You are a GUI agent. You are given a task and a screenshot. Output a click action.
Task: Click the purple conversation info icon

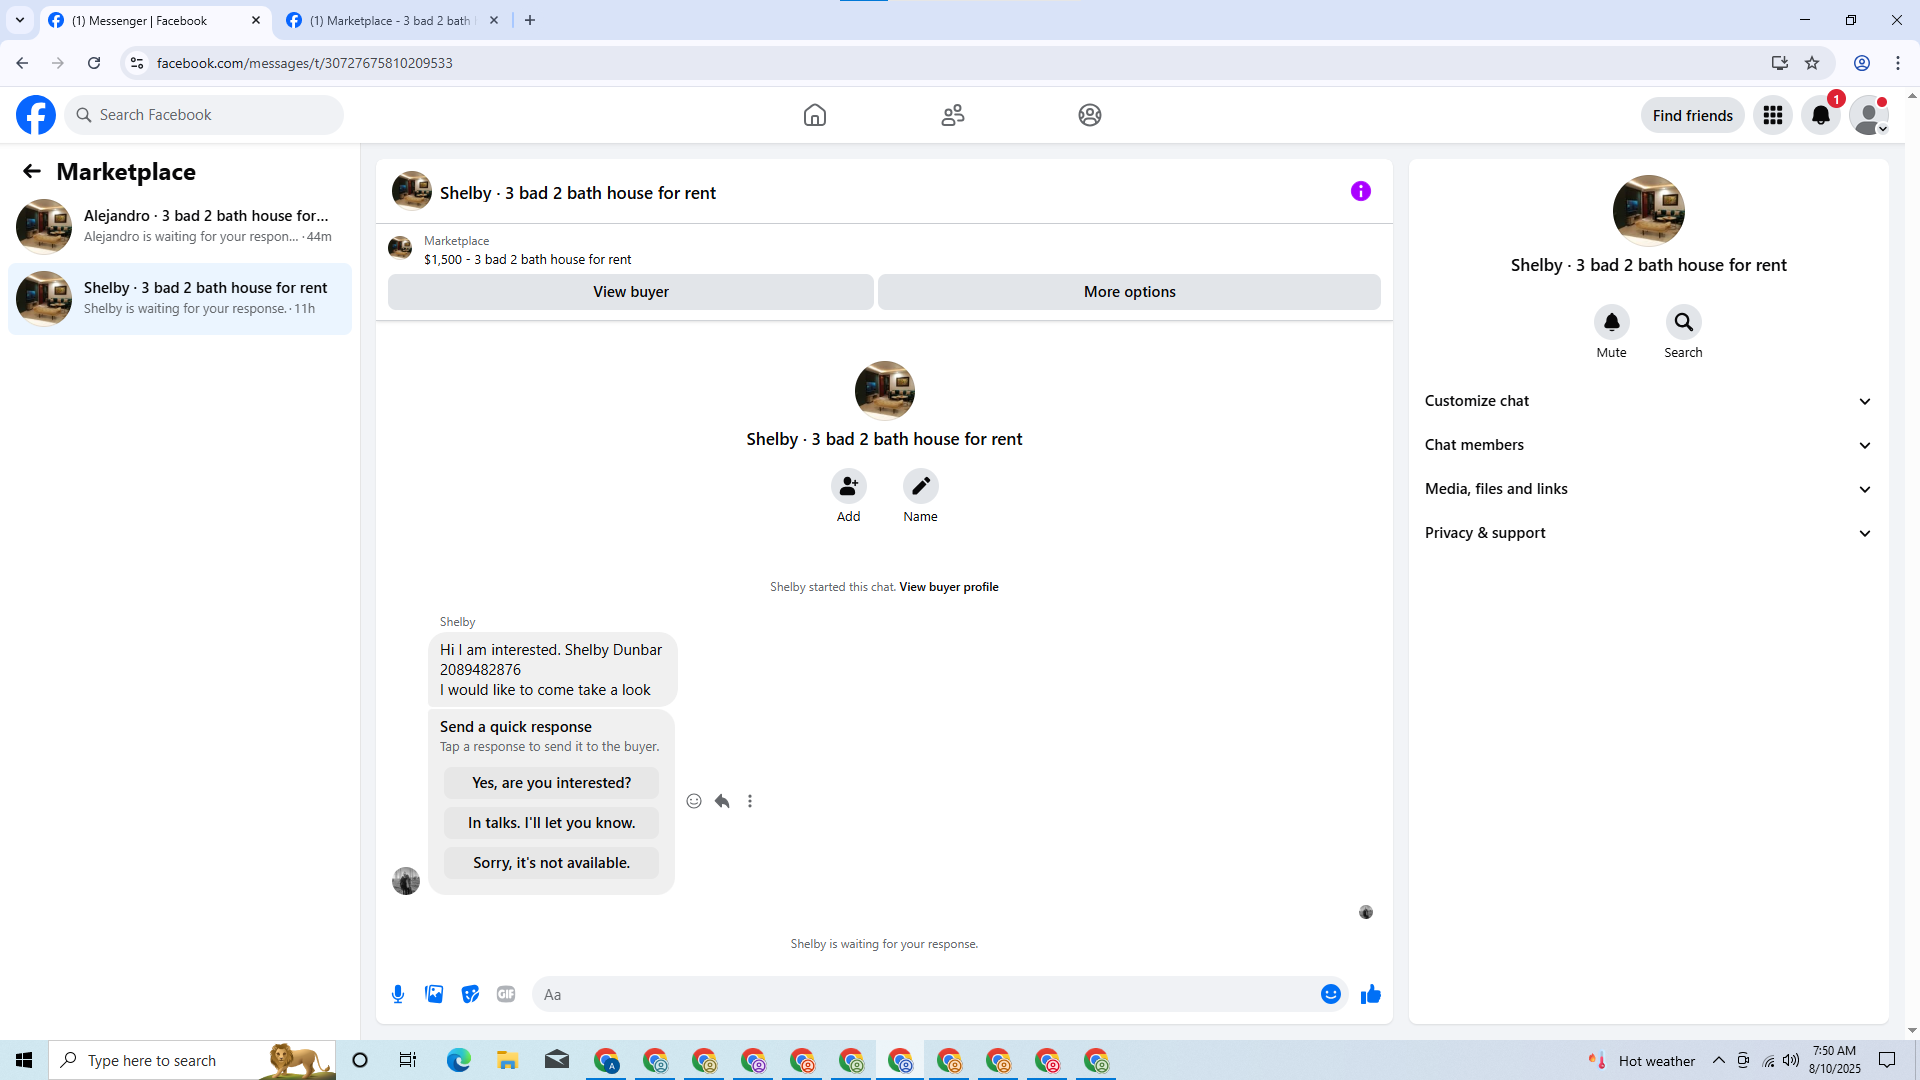pos(1360,191)
